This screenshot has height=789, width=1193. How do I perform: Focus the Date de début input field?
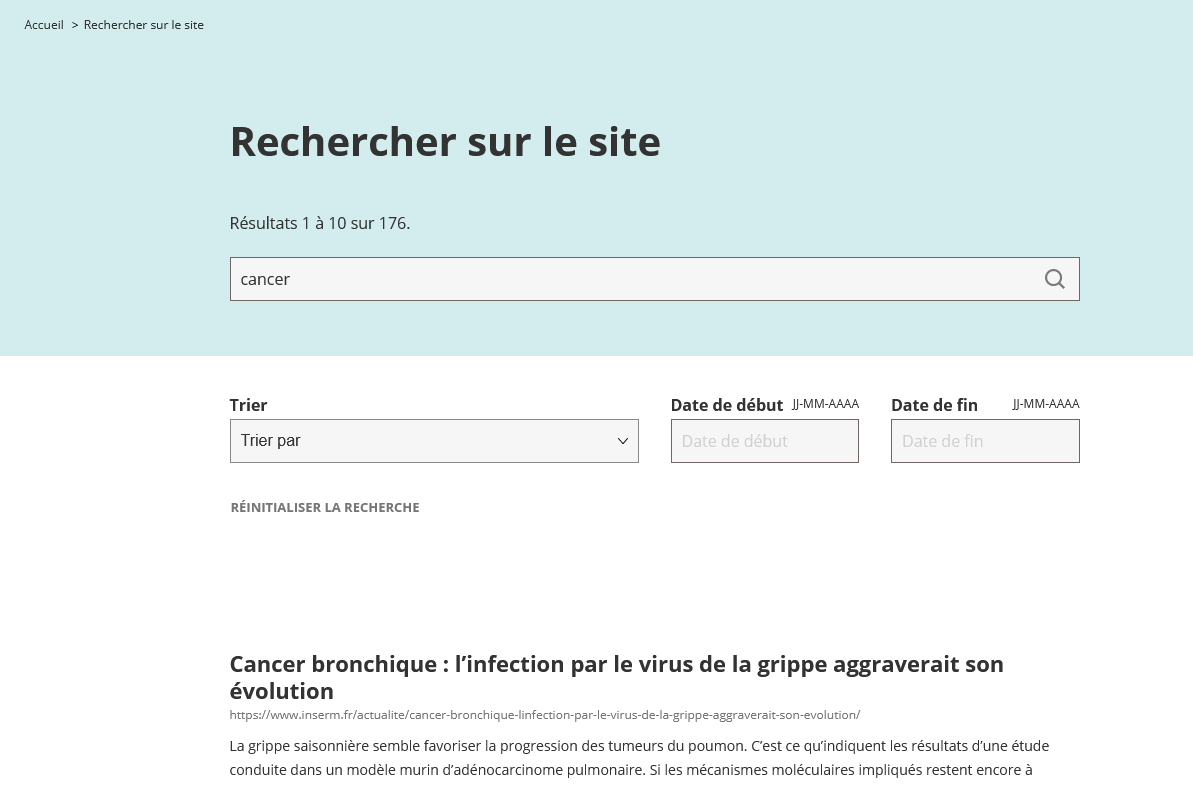click(x=764, y=441)
